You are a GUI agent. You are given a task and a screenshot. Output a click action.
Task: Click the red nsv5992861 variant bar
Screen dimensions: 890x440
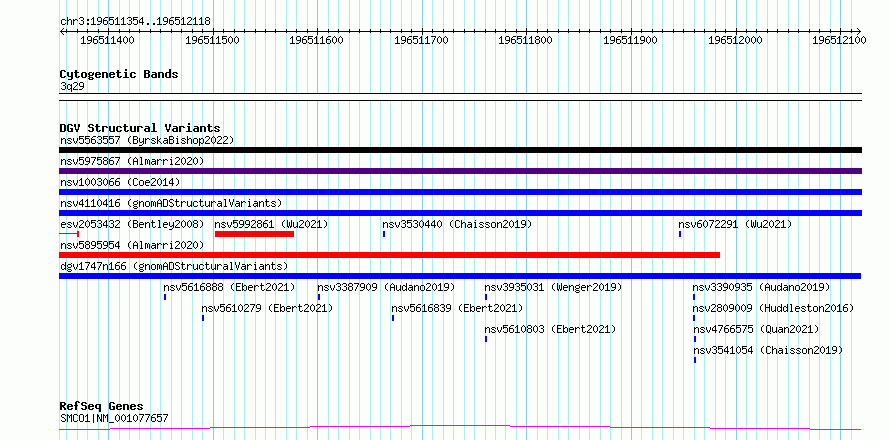(x=254, y=234)
